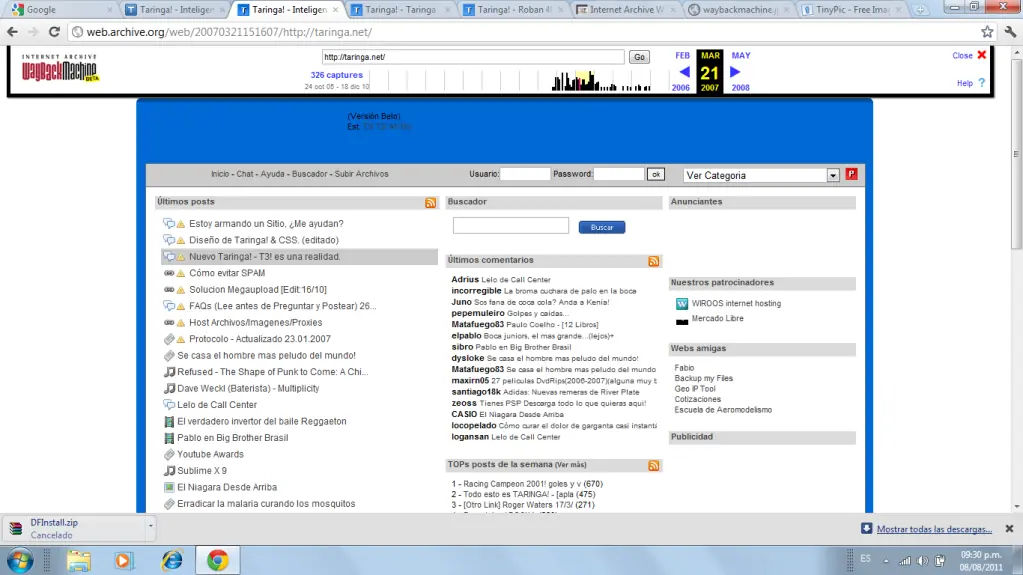Click the Mercado Libre sponsor icon

pos(682,320)
